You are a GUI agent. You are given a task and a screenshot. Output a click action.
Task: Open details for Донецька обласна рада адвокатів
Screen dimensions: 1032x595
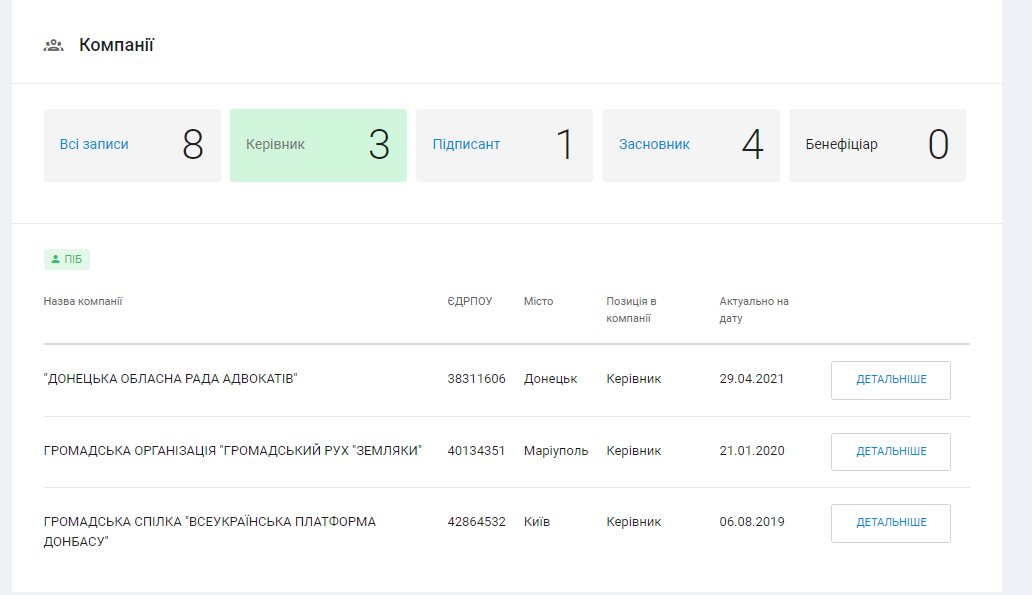point(890,380)
